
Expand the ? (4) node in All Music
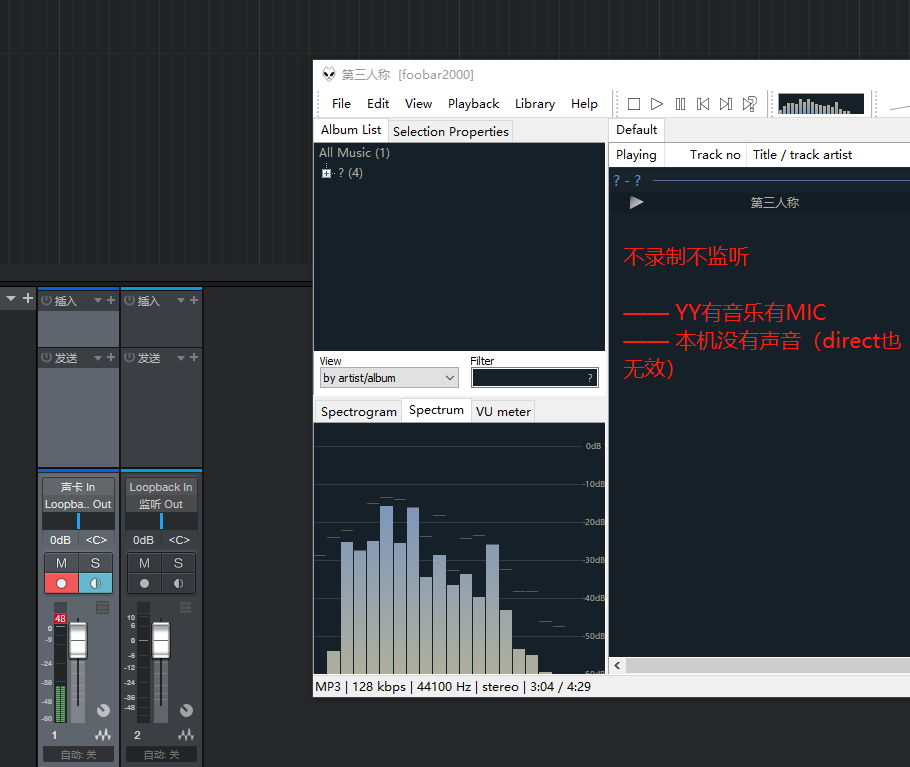[x=325, y=172]
